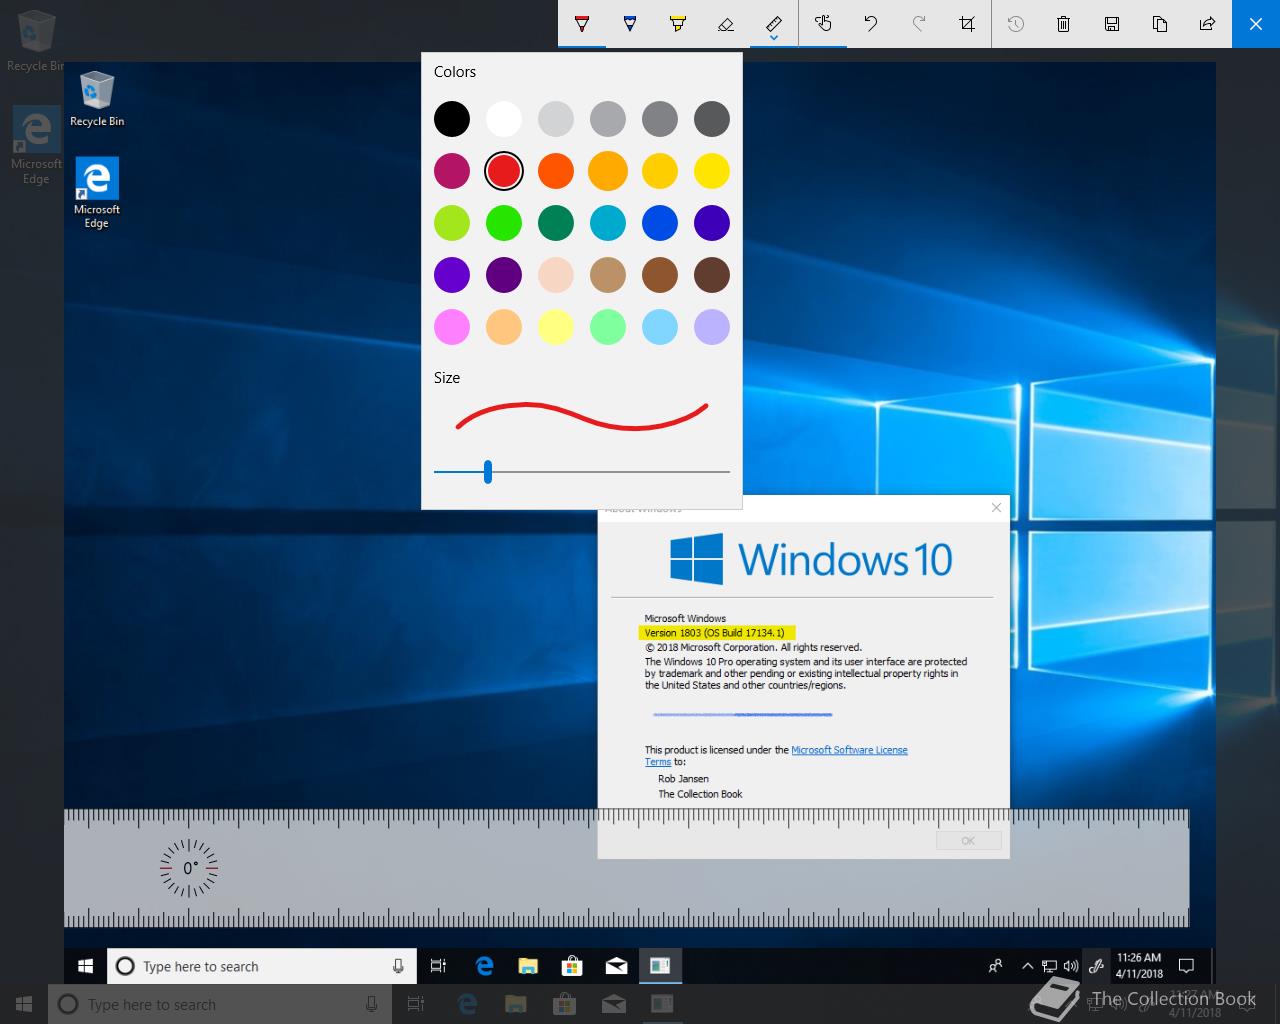
Task: Toggle touch writing
Action: [x=823, y=23]
